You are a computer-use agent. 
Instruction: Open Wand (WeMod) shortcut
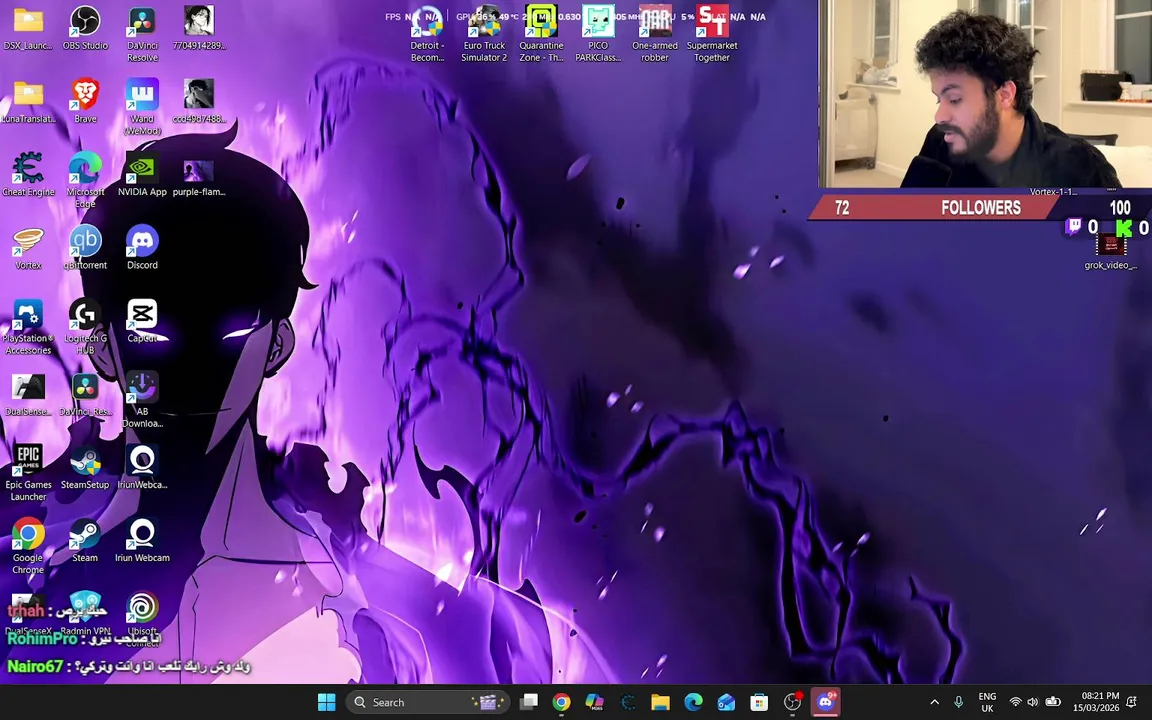142,108
